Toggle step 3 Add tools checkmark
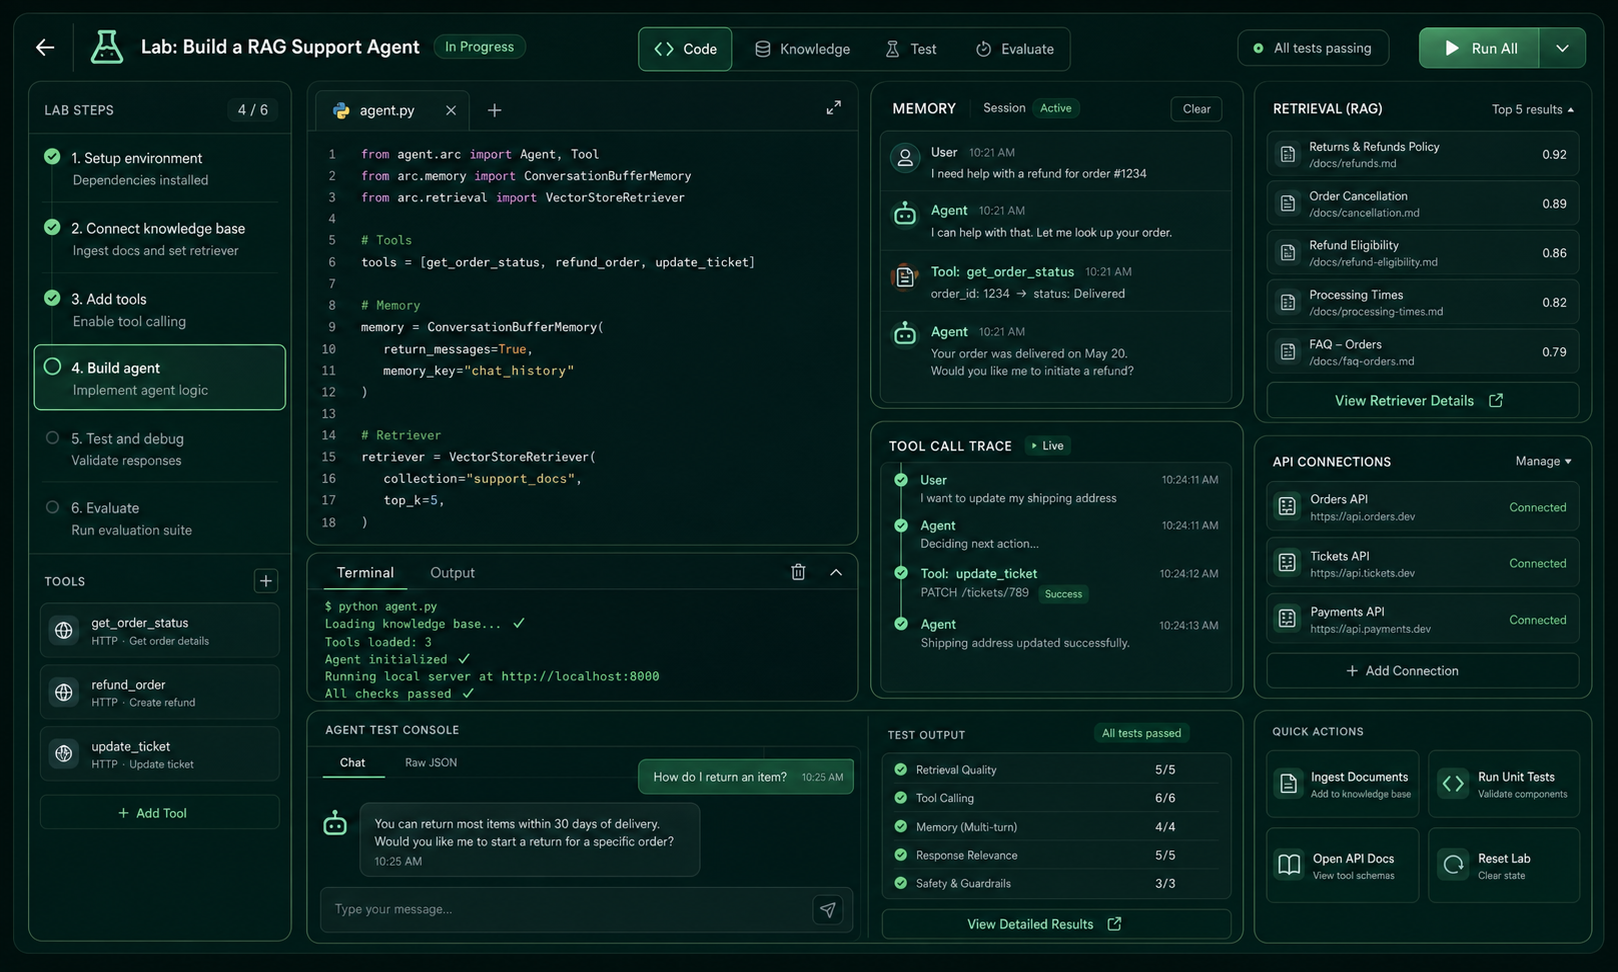The width and height of the screenshot is (1618, 972). coord(52,297)
